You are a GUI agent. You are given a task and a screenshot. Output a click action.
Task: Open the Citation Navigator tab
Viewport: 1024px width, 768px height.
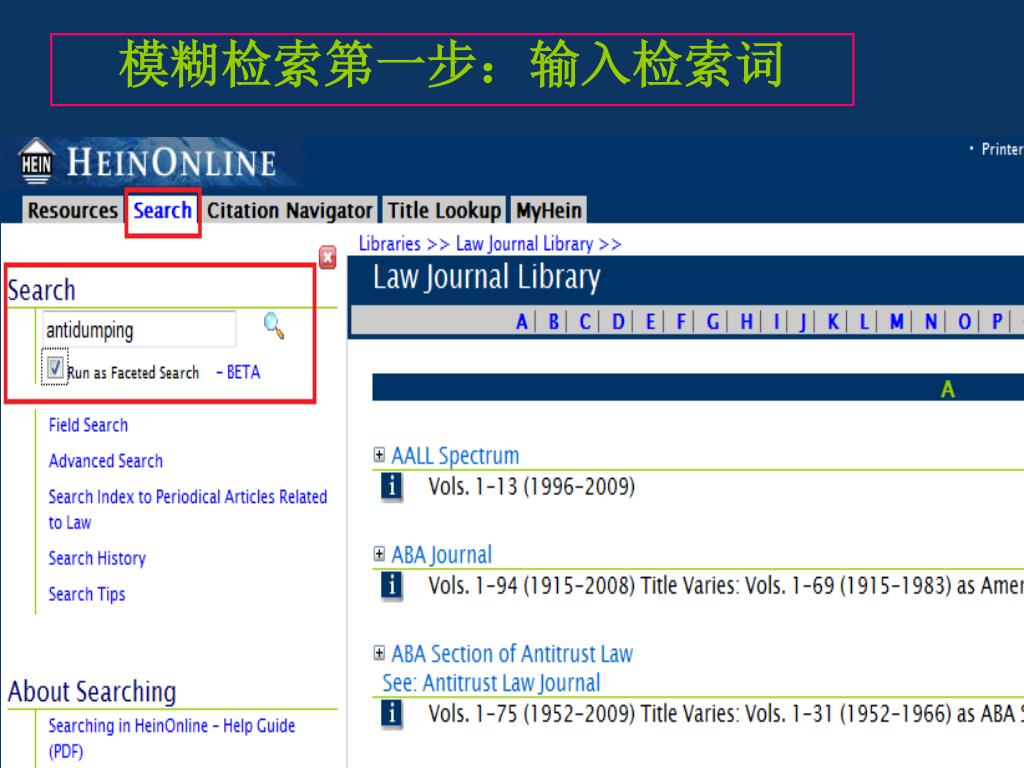(x=289, y=210)
